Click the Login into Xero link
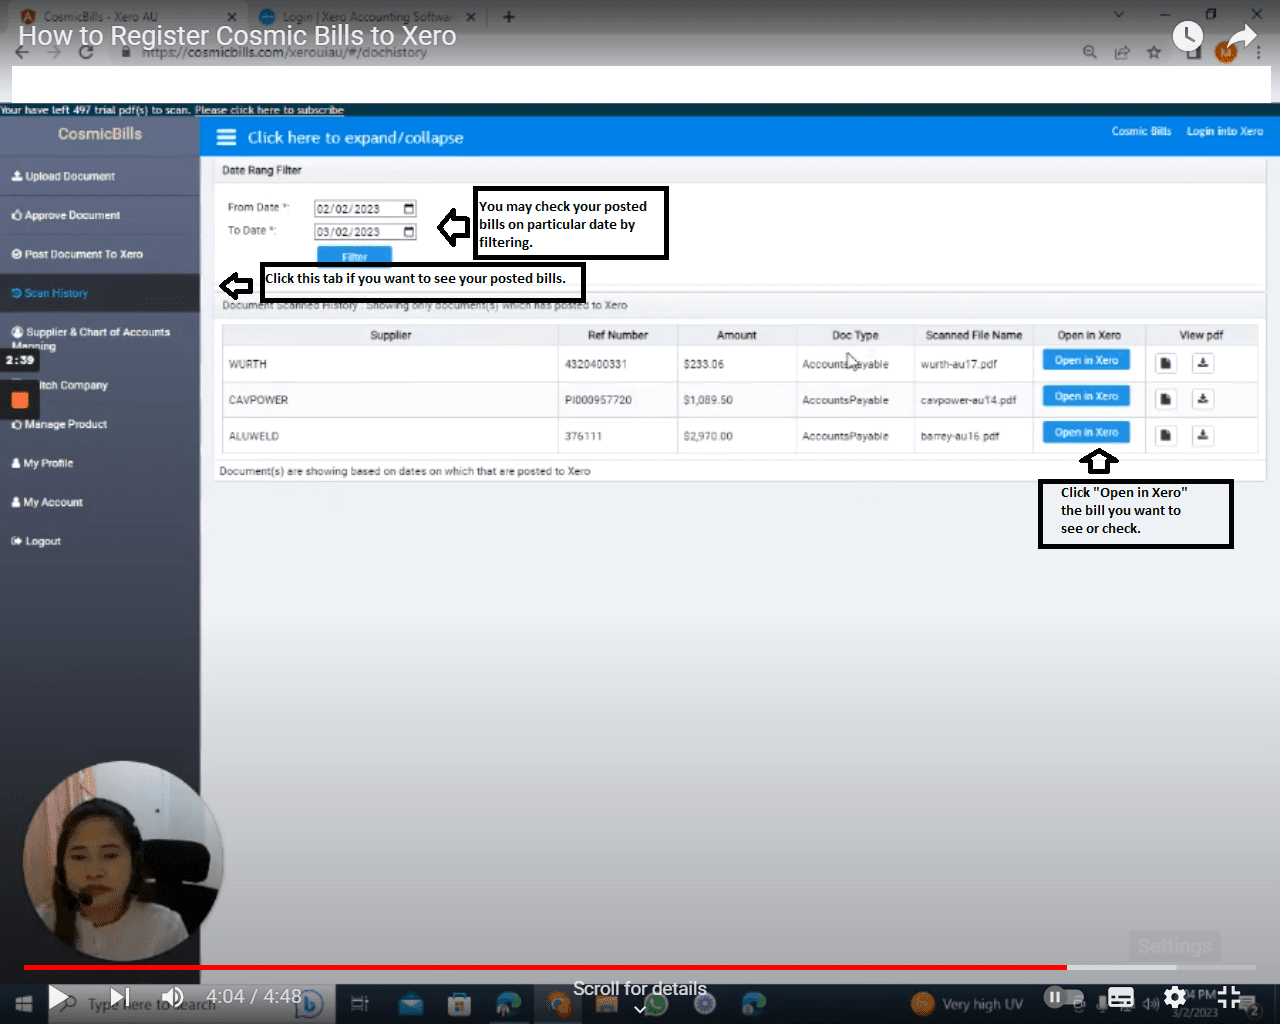 (1225, 131)
